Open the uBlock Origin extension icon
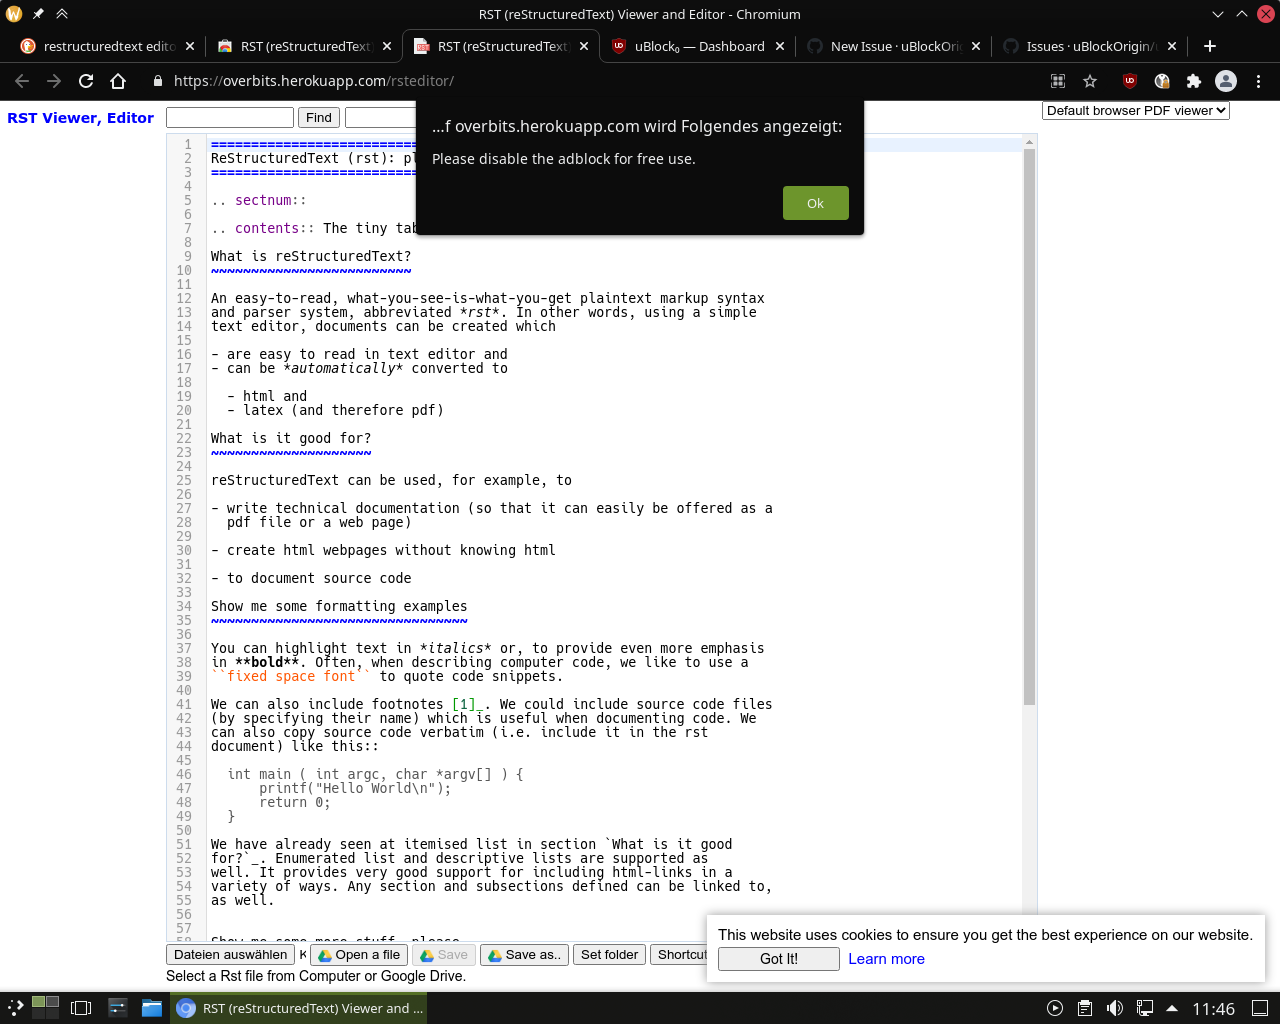Viewport: 1280px width, 1024px height. pyautogui.click(x=1129, y=82)
